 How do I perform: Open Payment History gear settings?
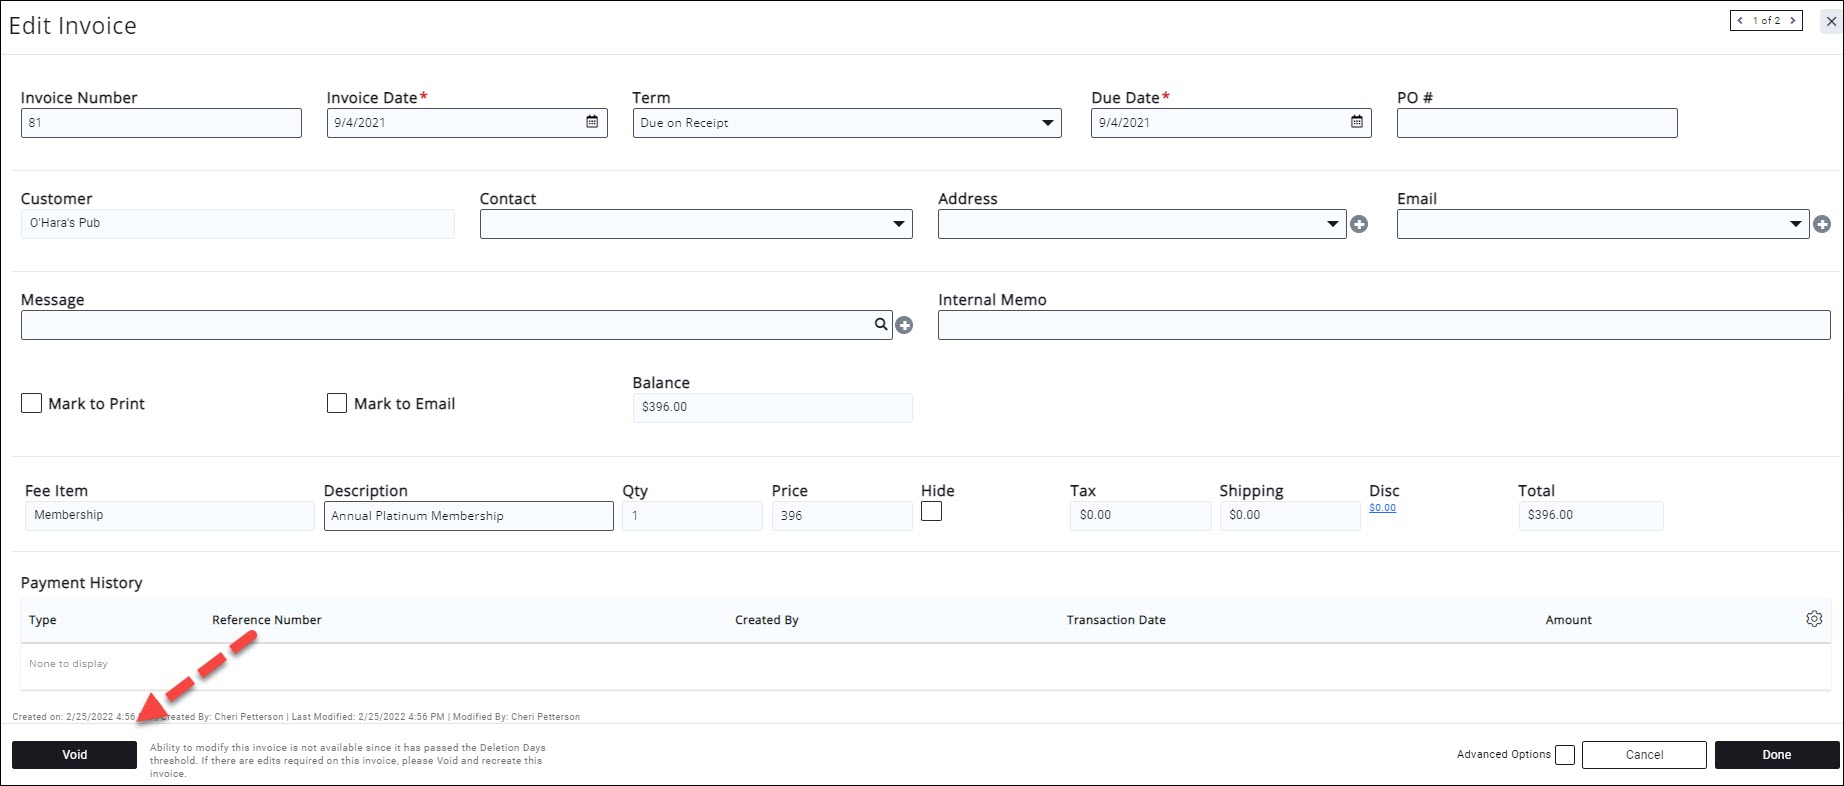point(1814,619)
